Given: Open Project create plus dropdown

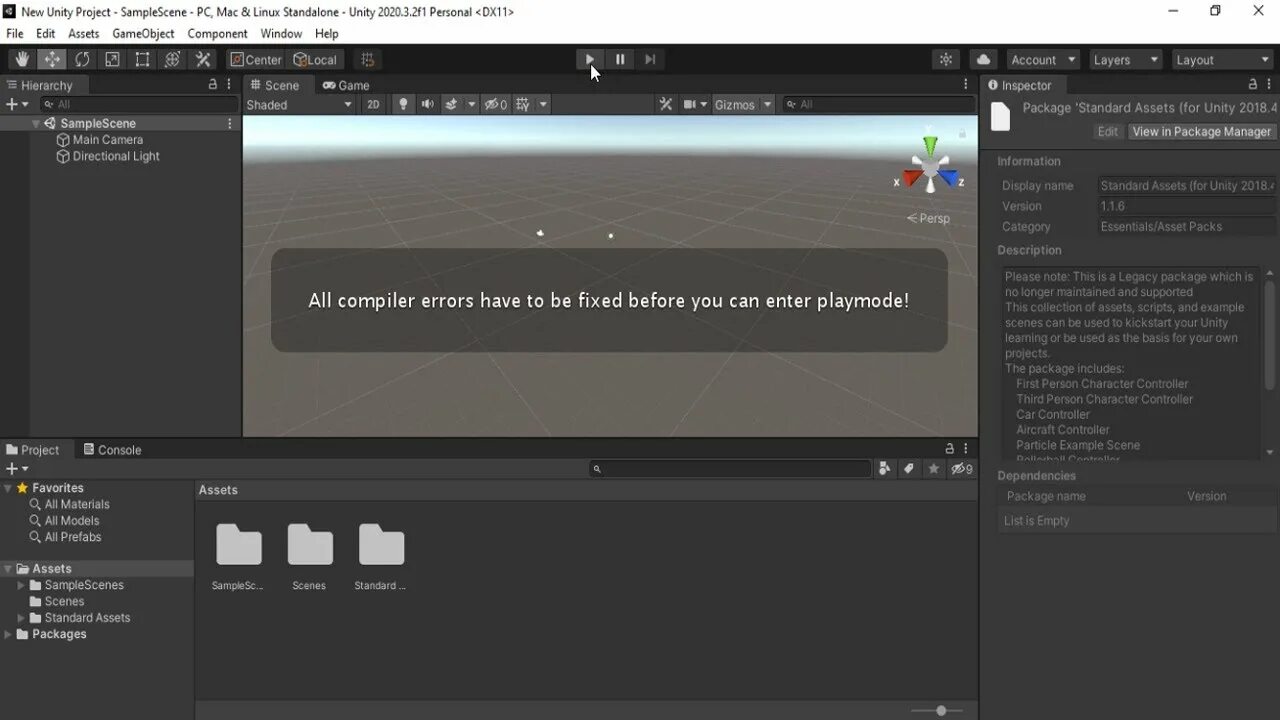Looking at the screenshot, I should point(17,469).
